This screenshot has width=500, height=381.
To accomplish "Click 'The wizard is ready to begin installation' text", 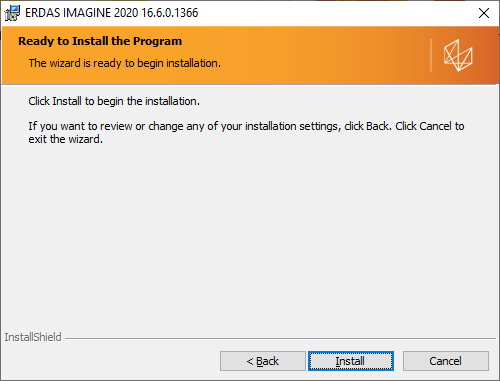I will pyautogui.click(x=125, y=63).
